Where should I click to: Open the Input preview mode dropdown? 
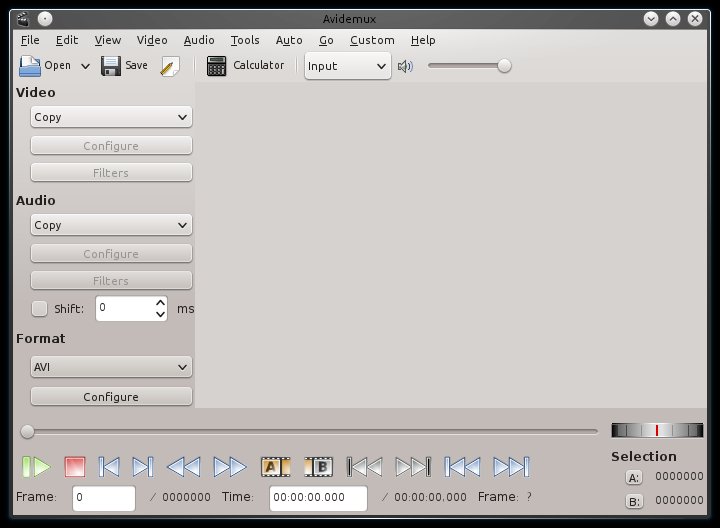pyautogui.click(x=348, y=66)
